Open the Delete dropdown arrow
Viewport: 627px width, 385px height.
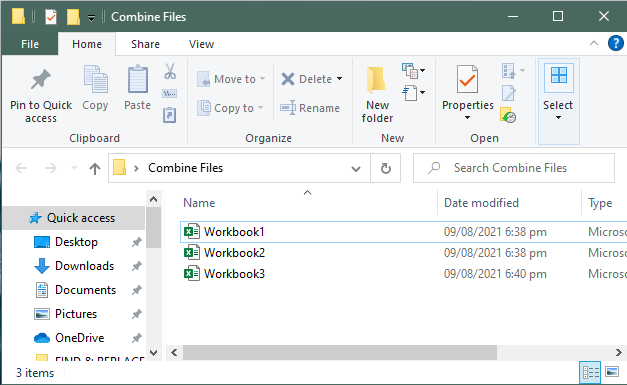tap(339, 79)
